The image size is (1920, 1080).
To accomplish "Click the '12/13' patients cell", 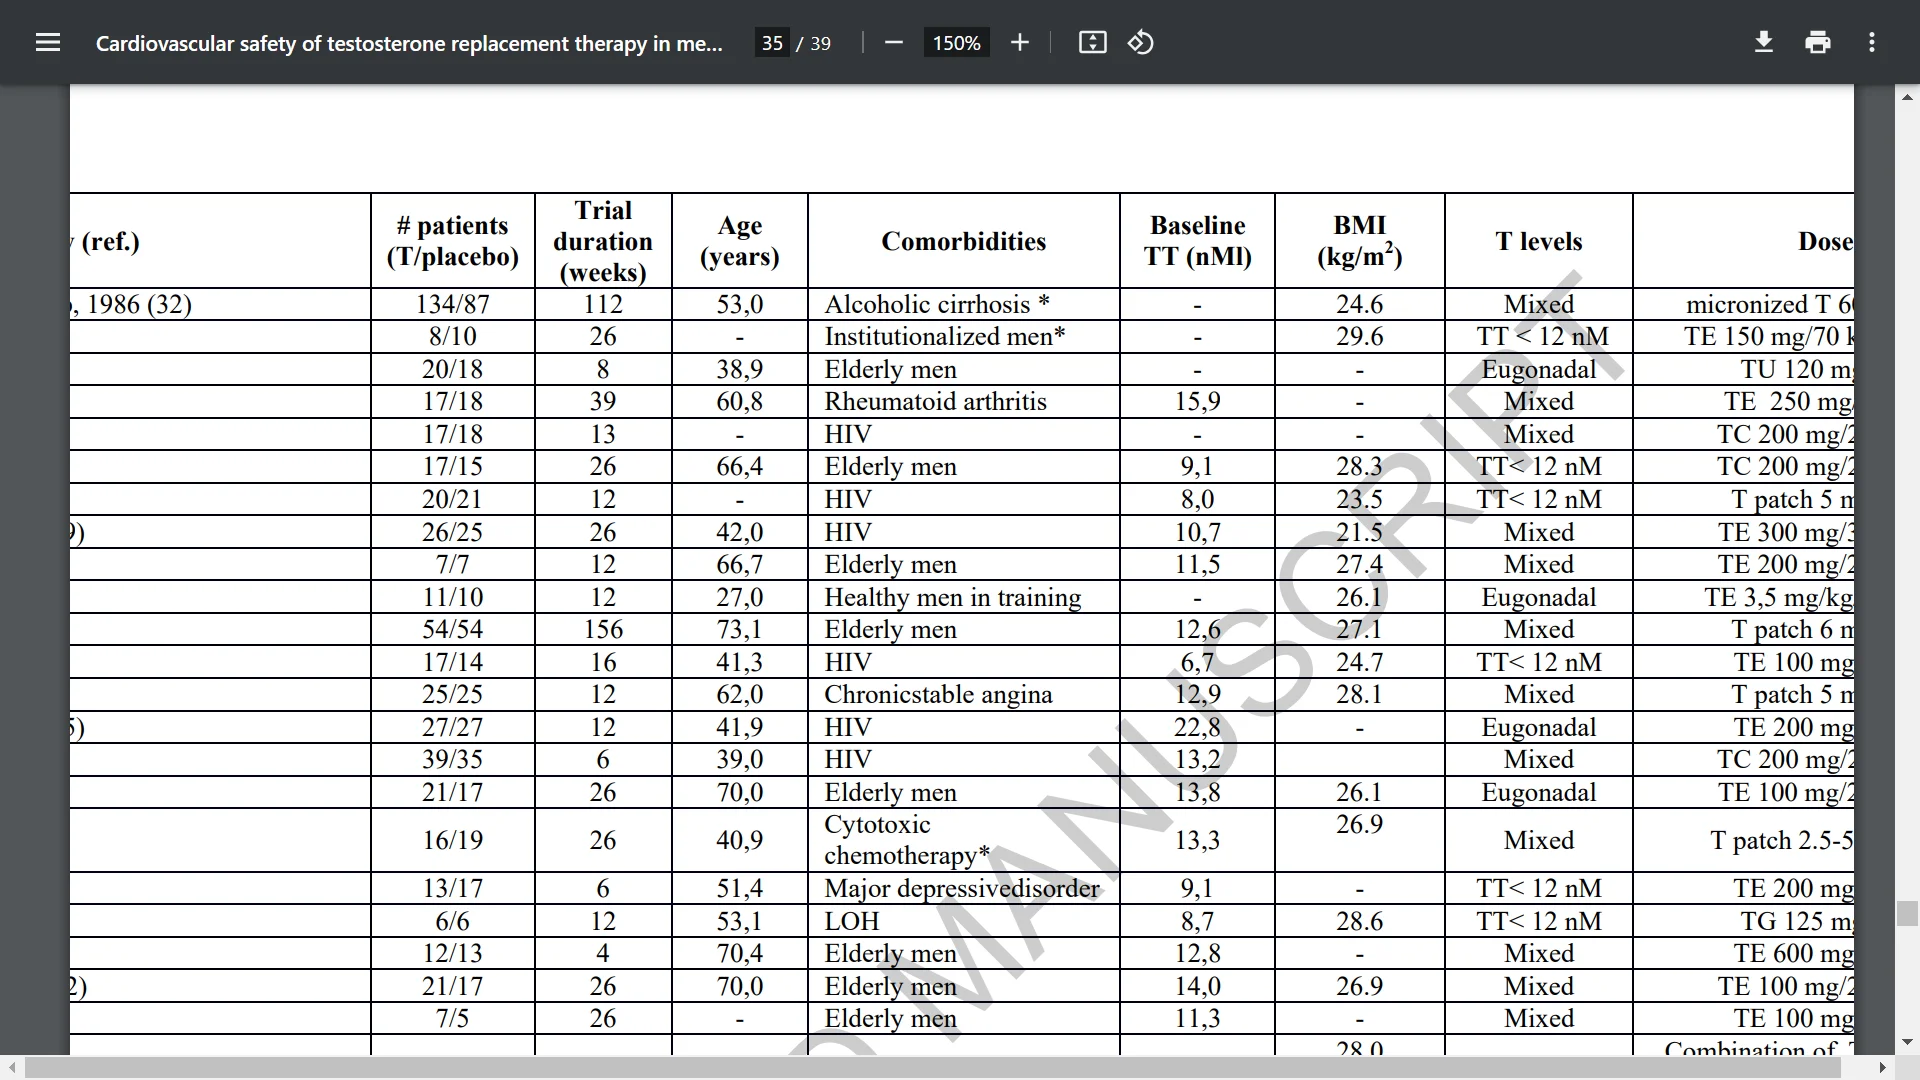I will tap(453, 953).
